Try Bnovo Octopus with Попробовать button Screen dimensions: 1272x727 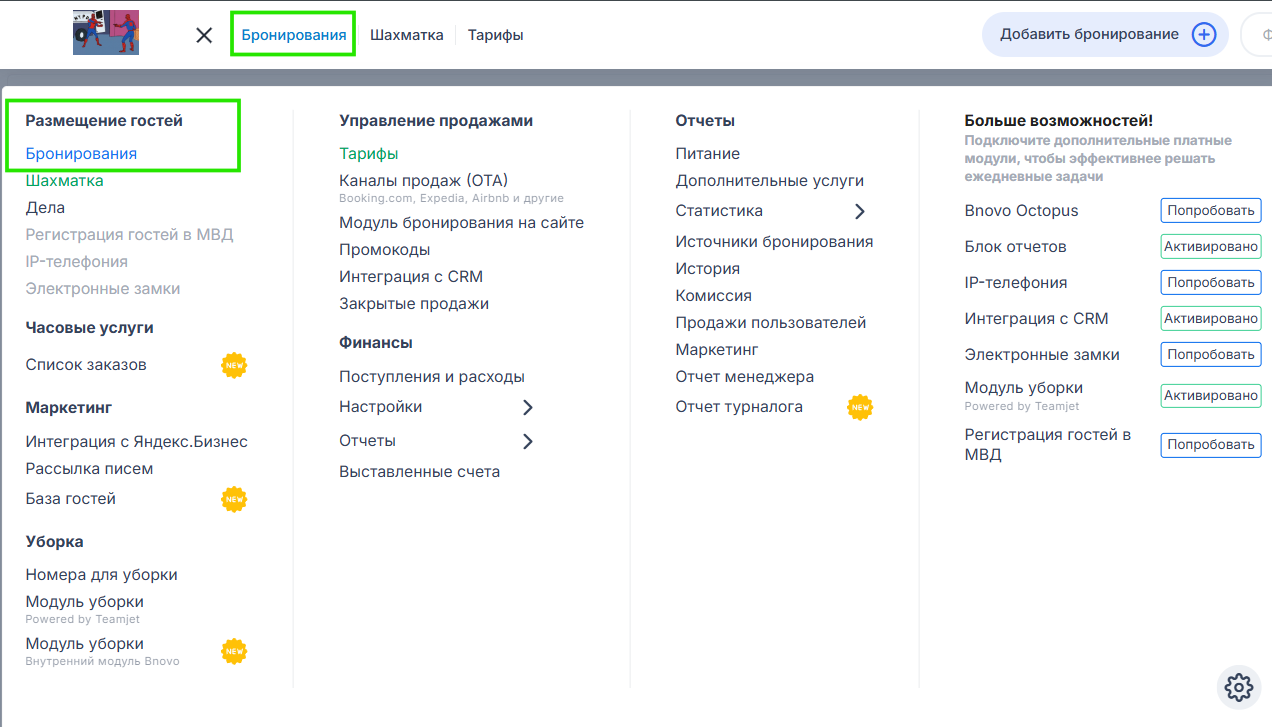[x=1210, y=211]
